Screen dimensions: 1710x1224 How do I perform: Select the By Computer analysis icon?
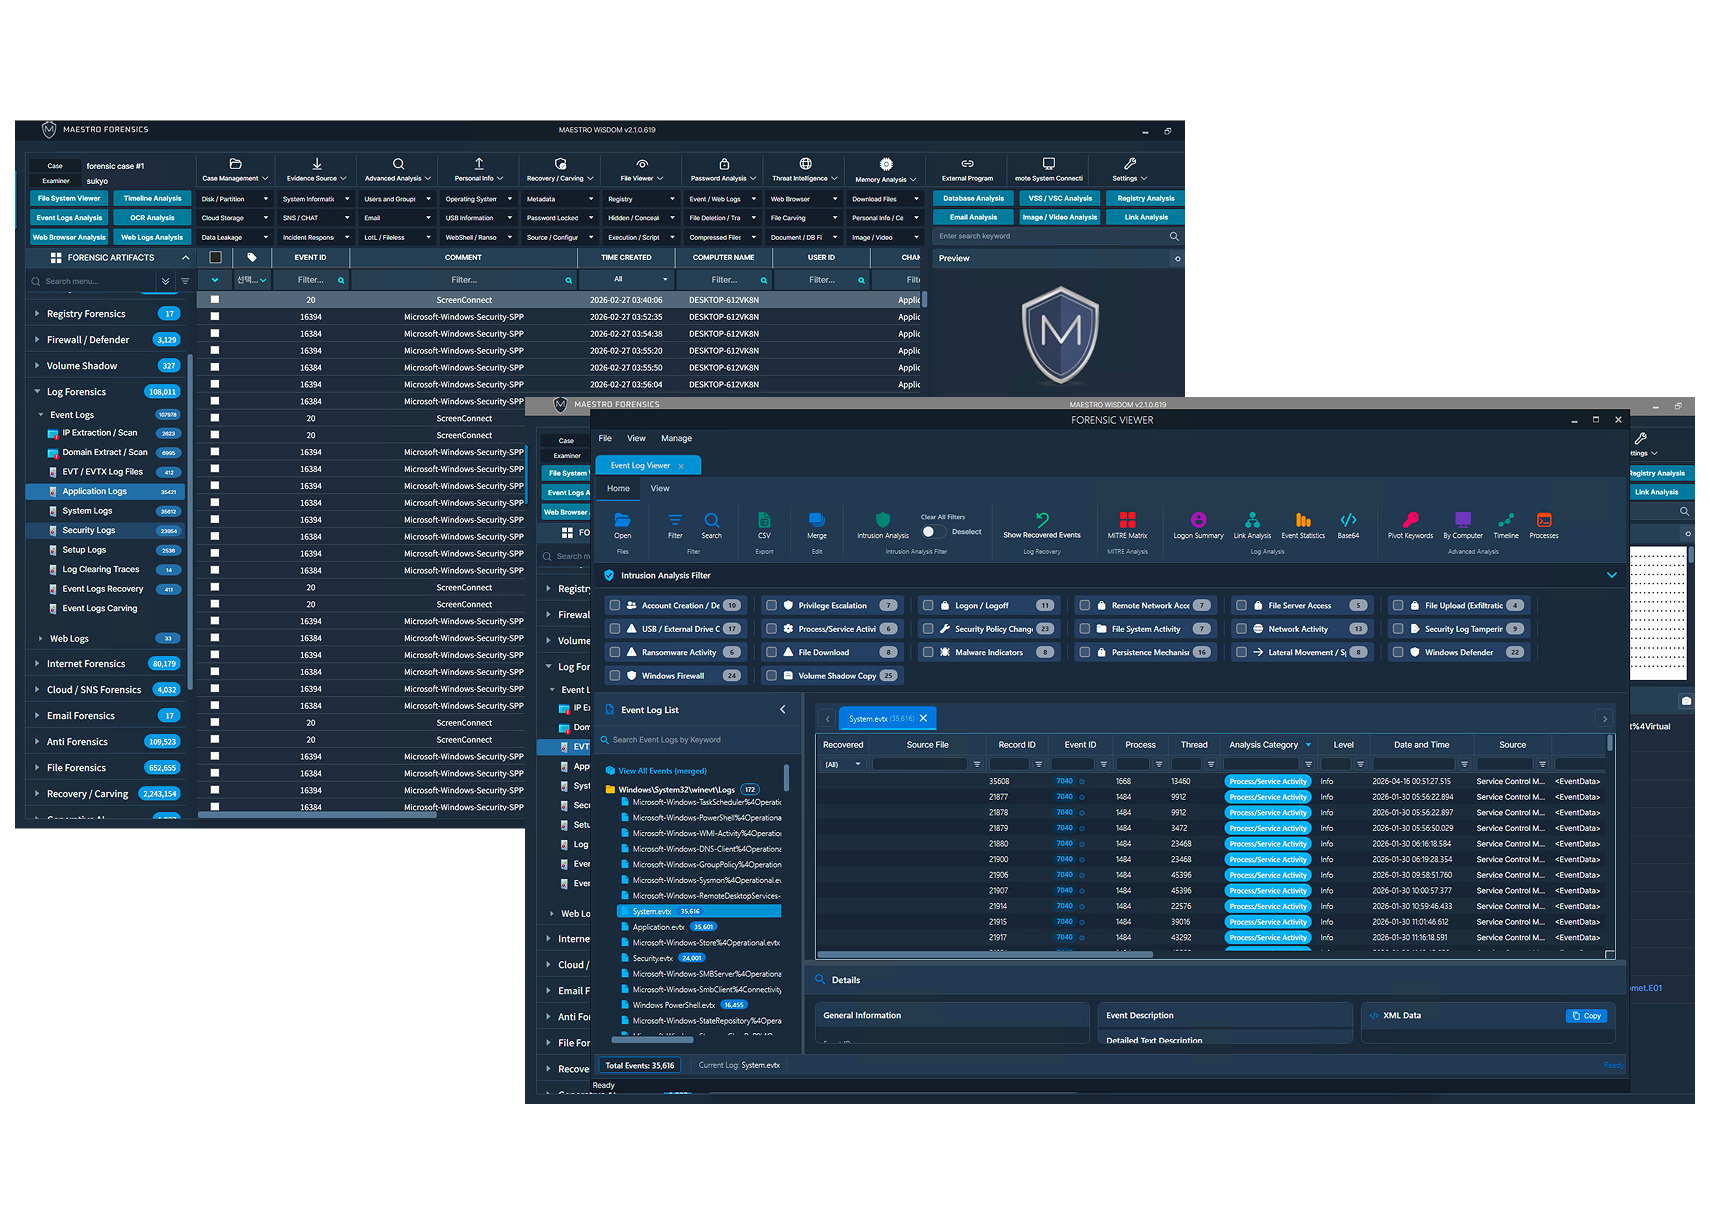pyautogui.click(x=1463, y=520)
